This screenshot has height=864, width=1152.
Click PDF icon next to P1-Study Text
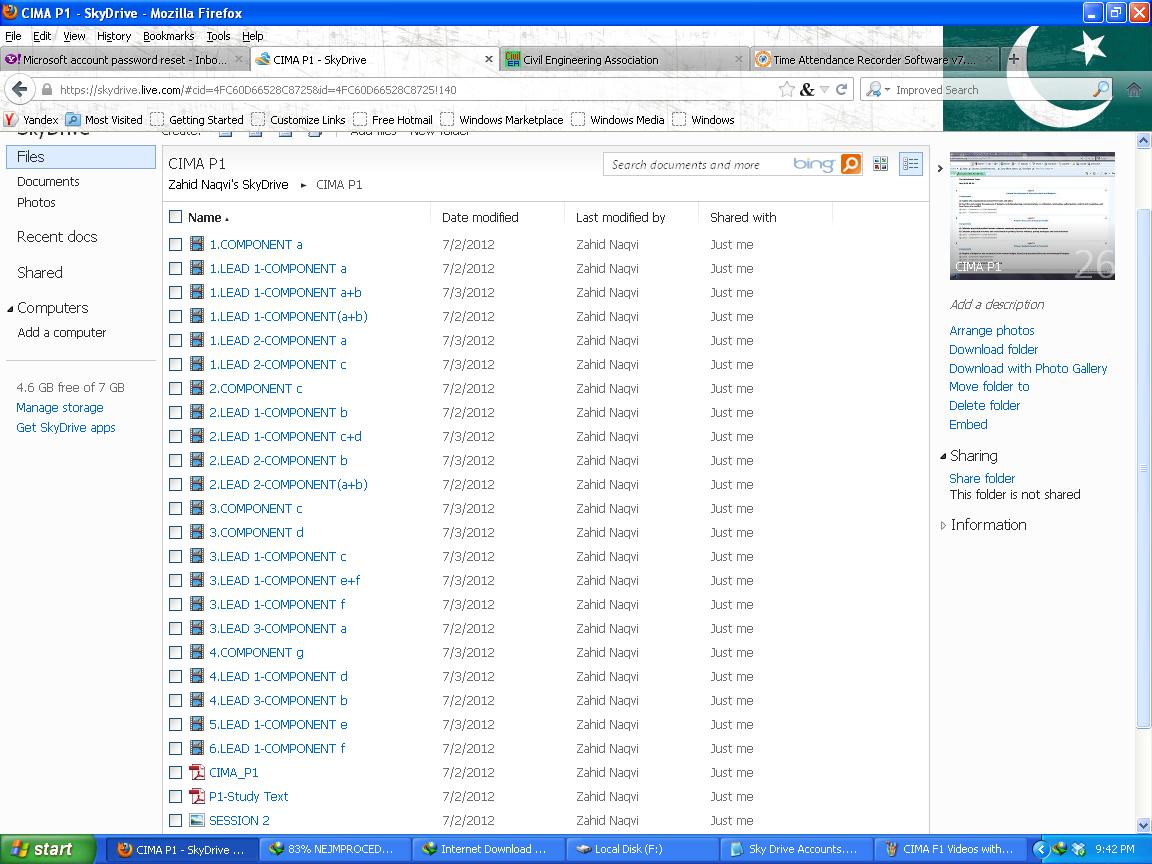pos(197,796)
